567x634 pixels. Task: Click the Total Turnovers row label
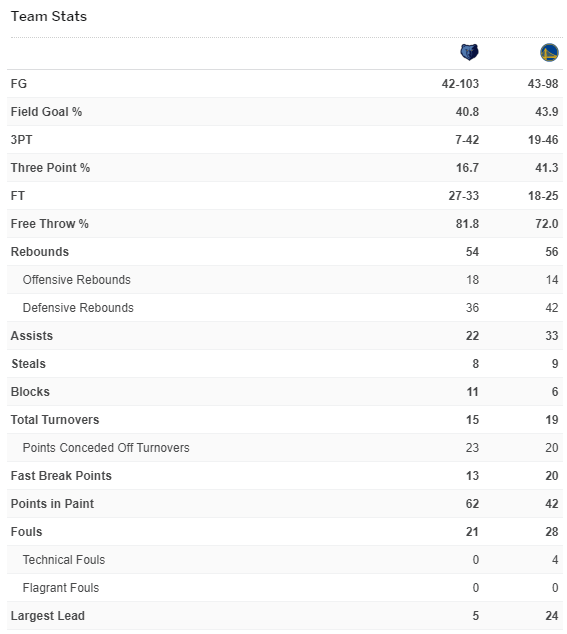click(55, 420)
